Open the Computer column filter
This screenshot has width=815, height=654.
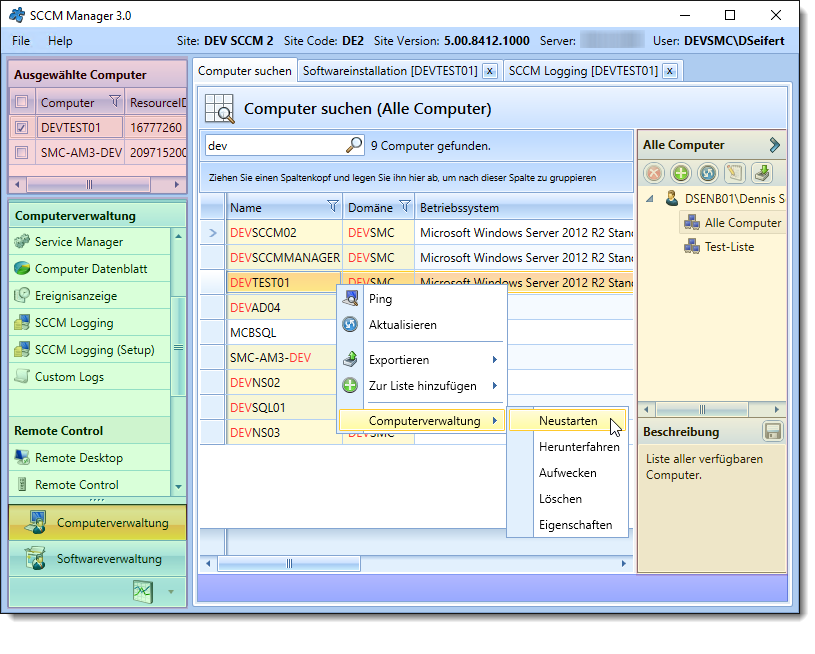click(x=115, y=101)
